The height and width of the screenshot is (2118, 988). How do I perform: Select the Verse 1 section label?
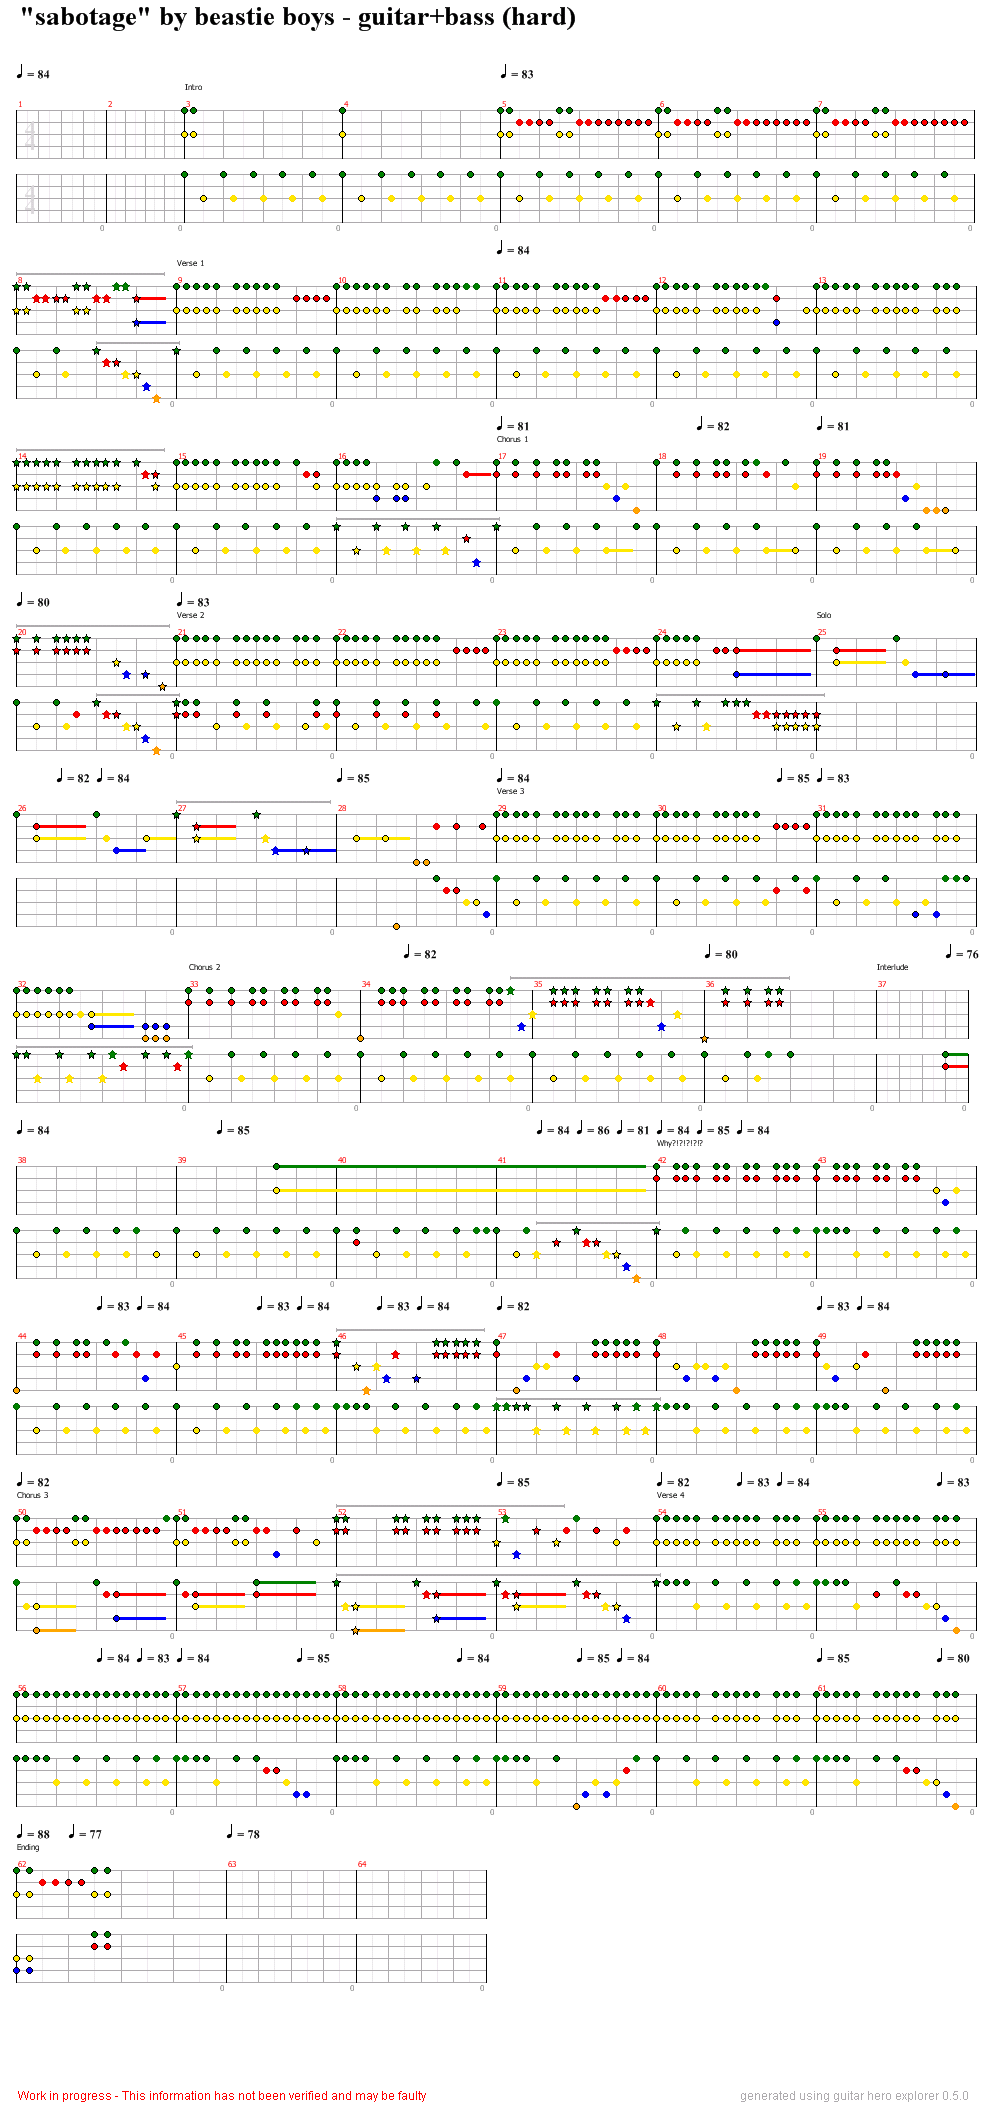(x=190, y=263)
